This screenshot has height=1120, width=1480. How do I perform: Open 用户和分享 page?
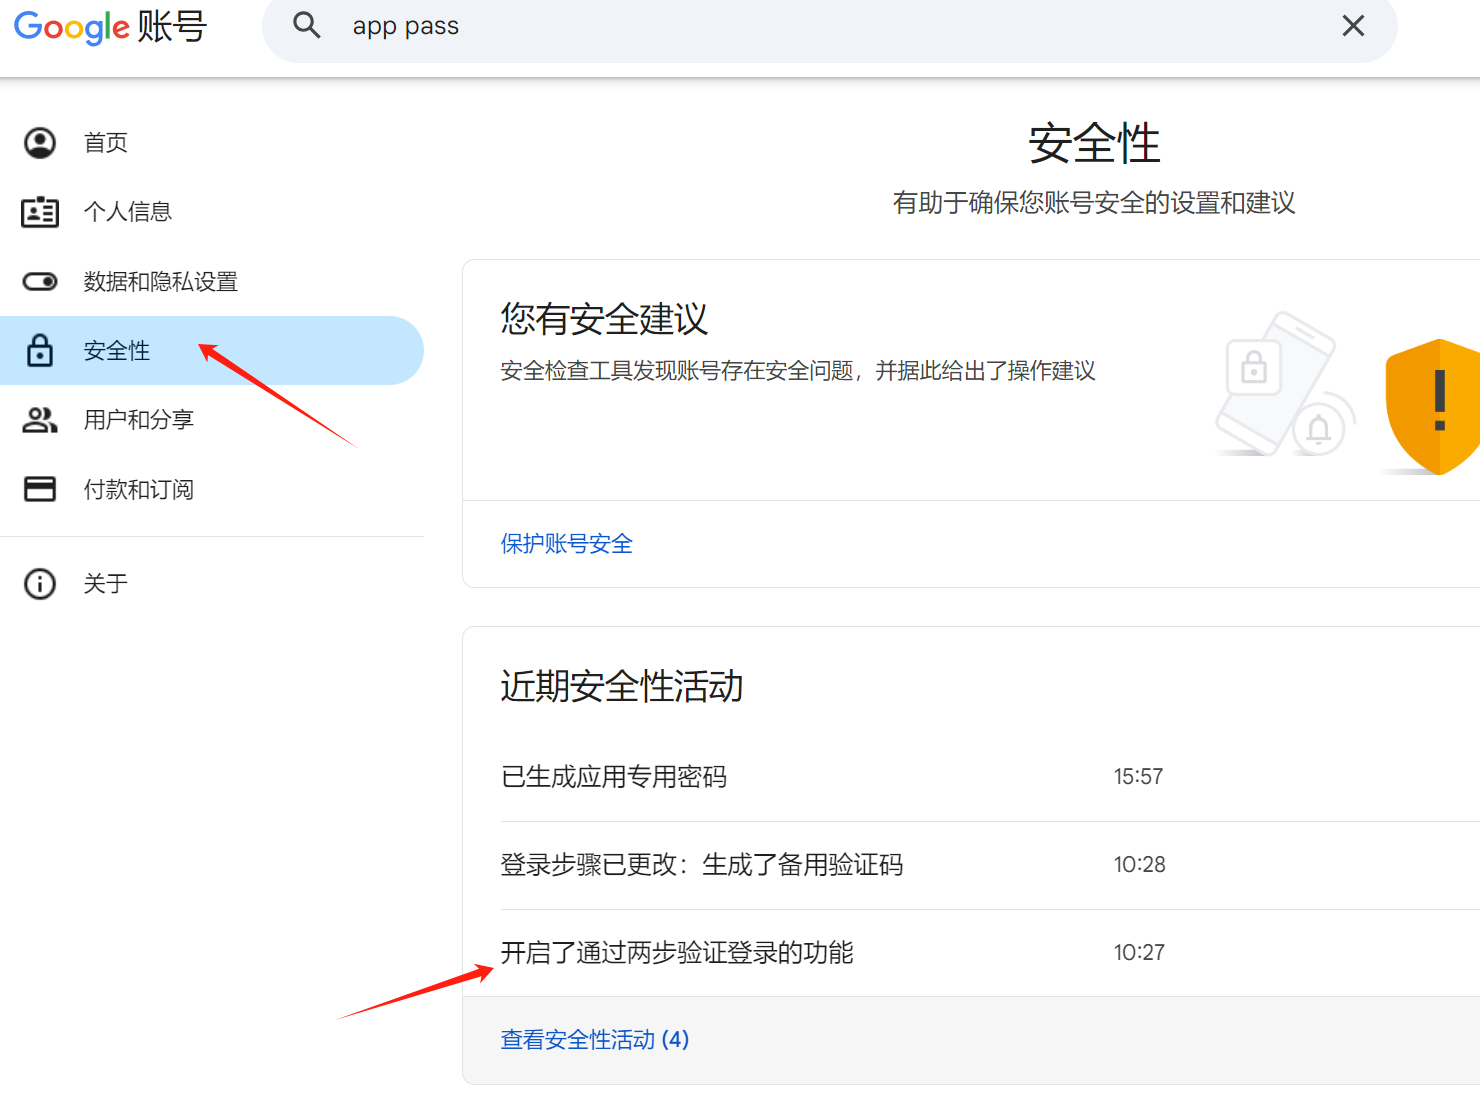coord(212,420)
